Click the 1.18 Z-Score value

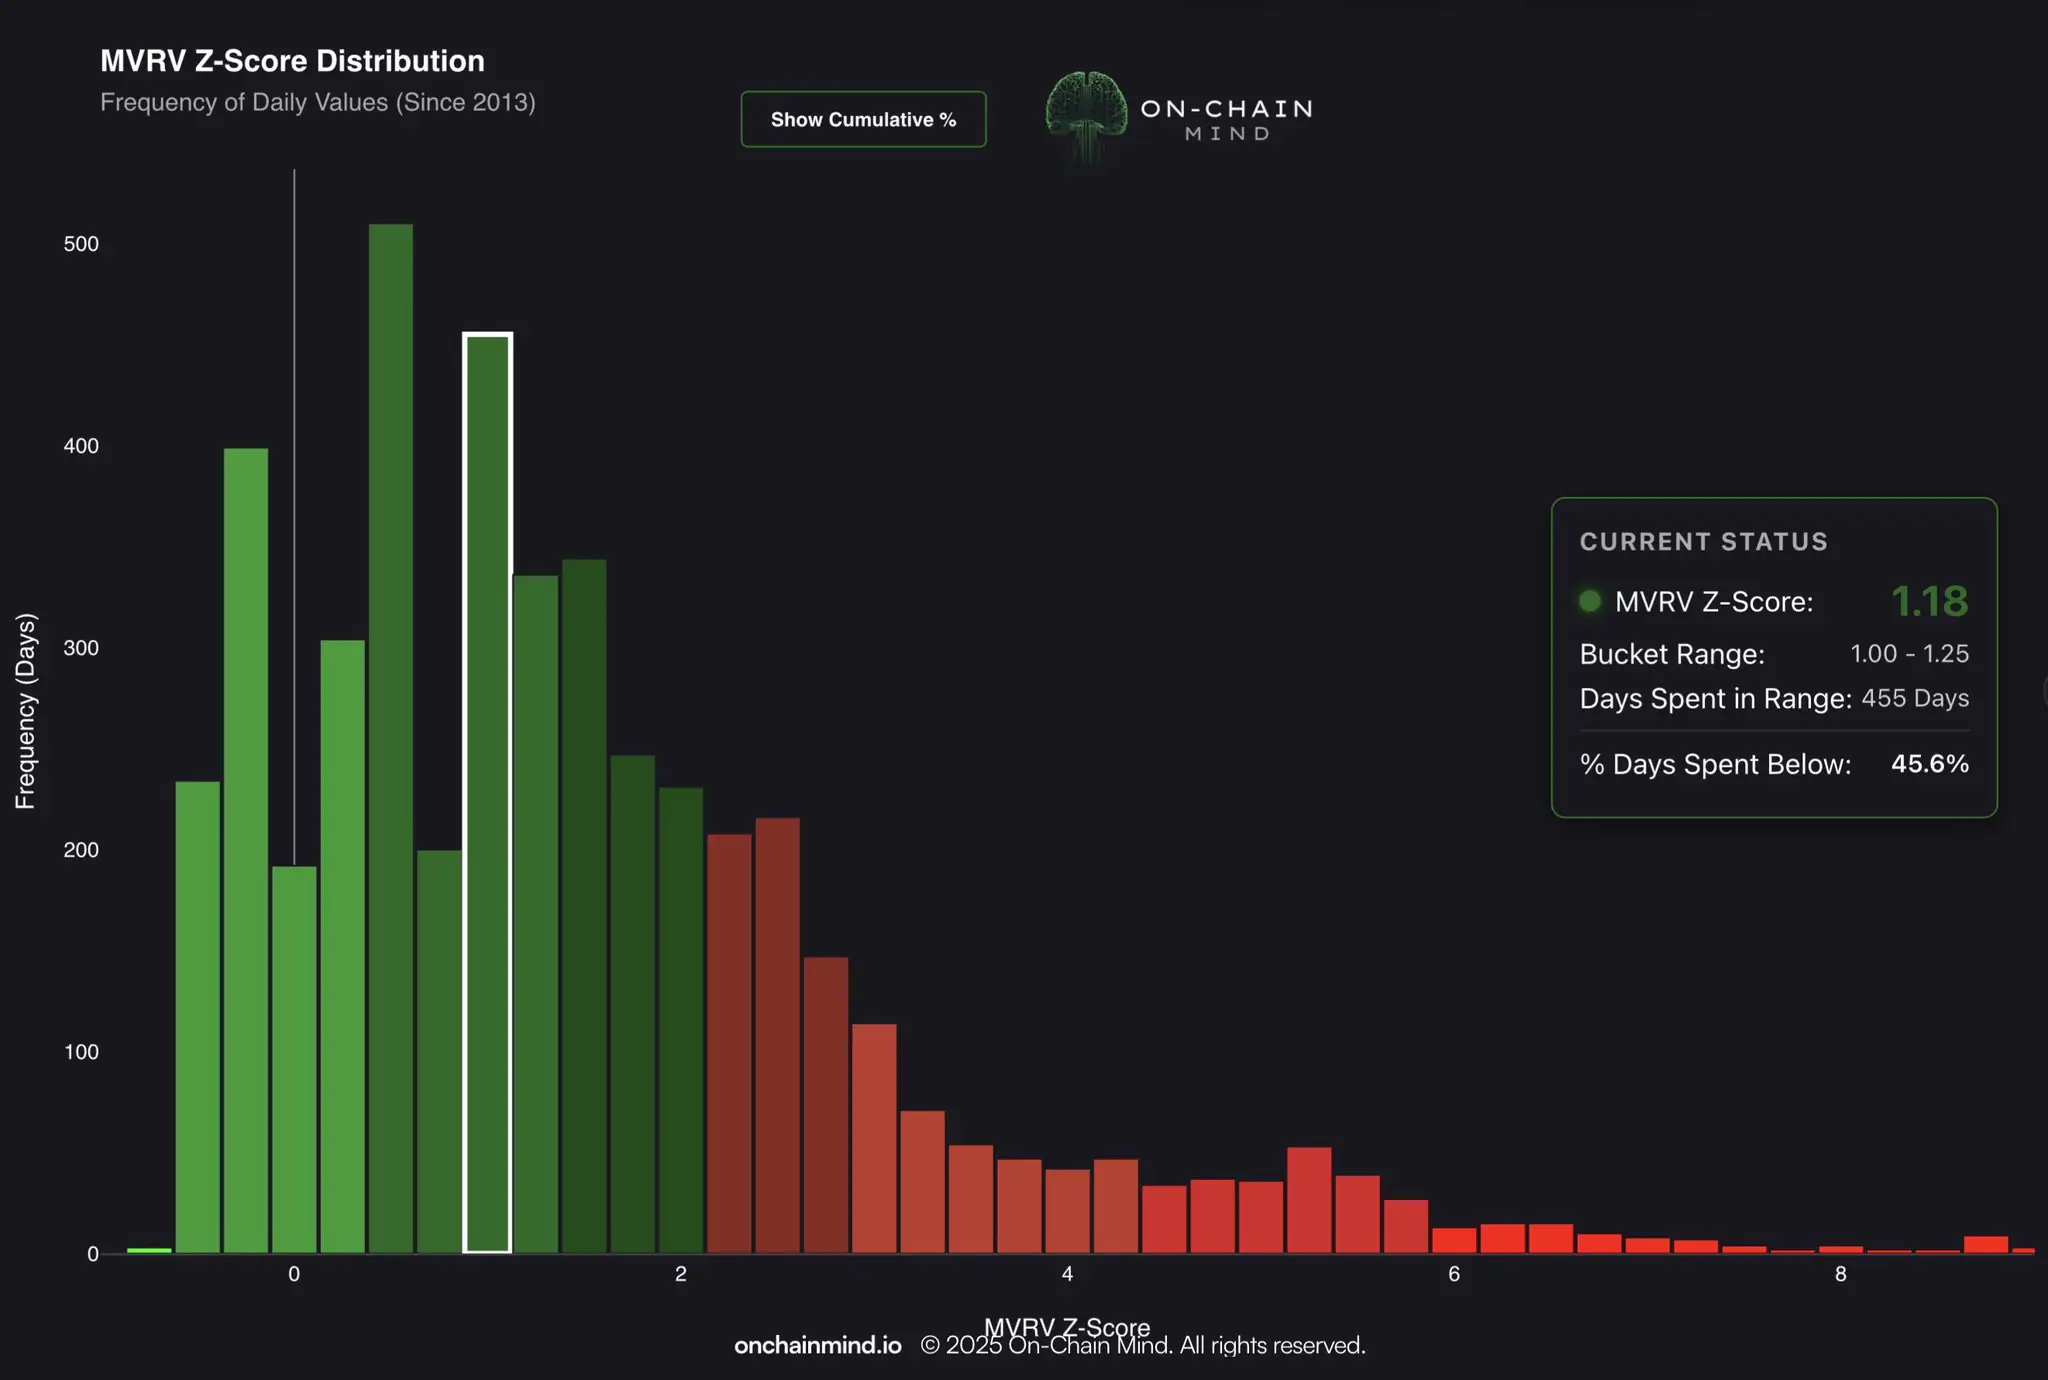(x=1929, y=601)
